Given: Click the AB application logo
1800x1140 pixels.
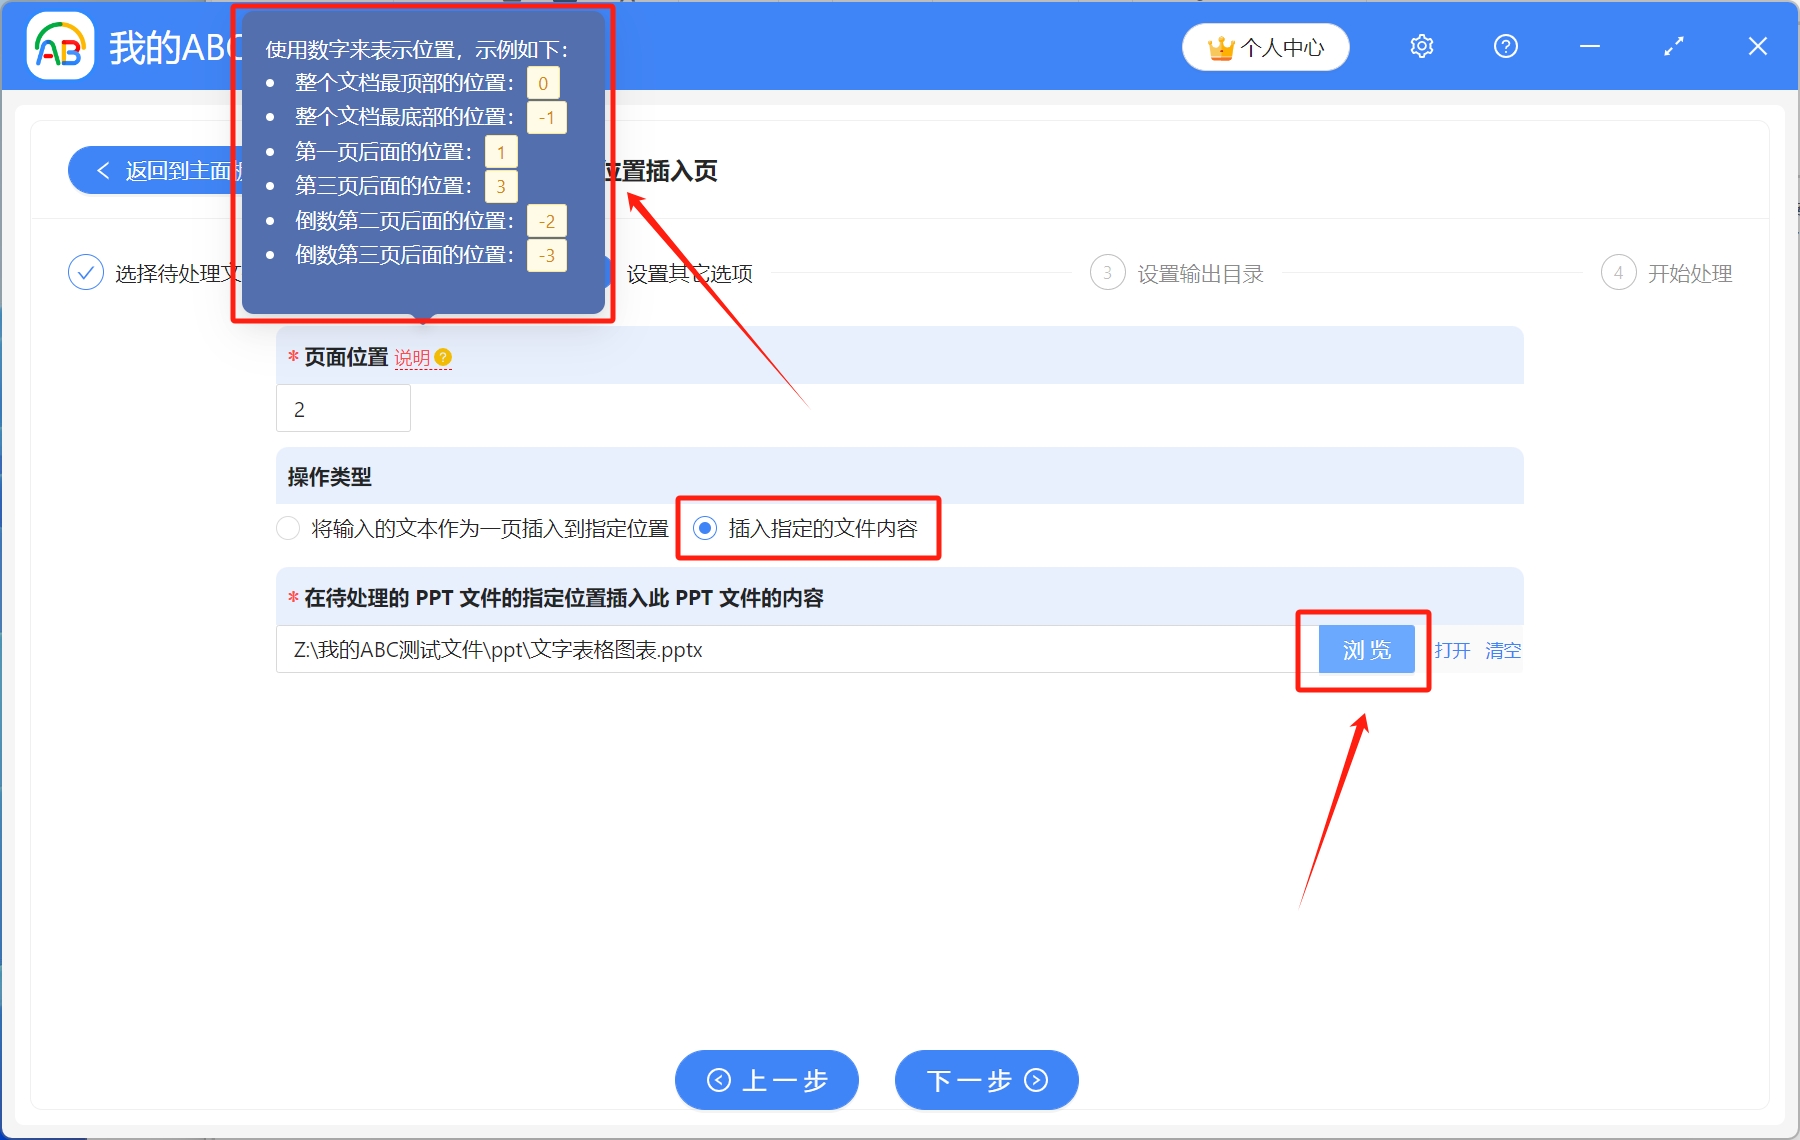Looking at the screenshot, I should click(59, 46).
